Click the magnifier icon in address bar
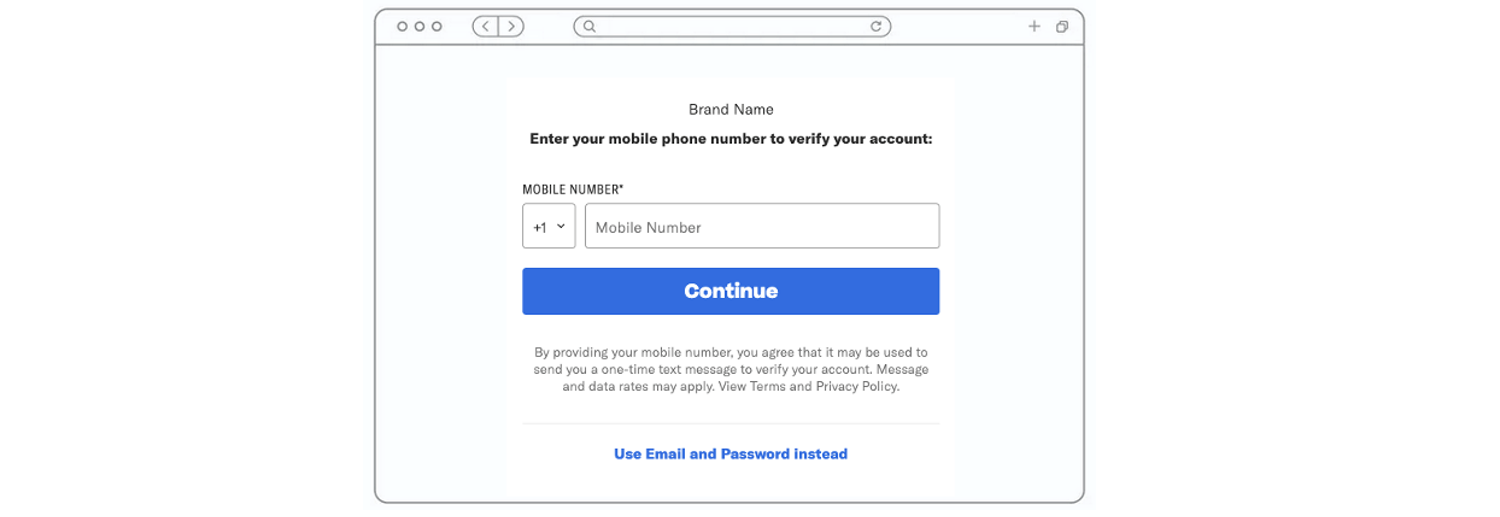The width and height of the screenshot is (1500, 517). [589, 27]
